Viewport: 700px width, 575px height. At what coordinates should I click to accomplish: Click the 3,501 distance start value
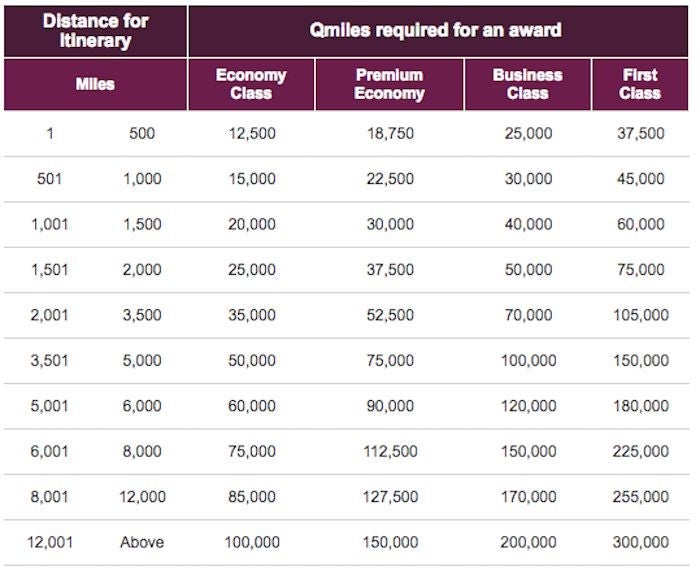pos(50,361)
